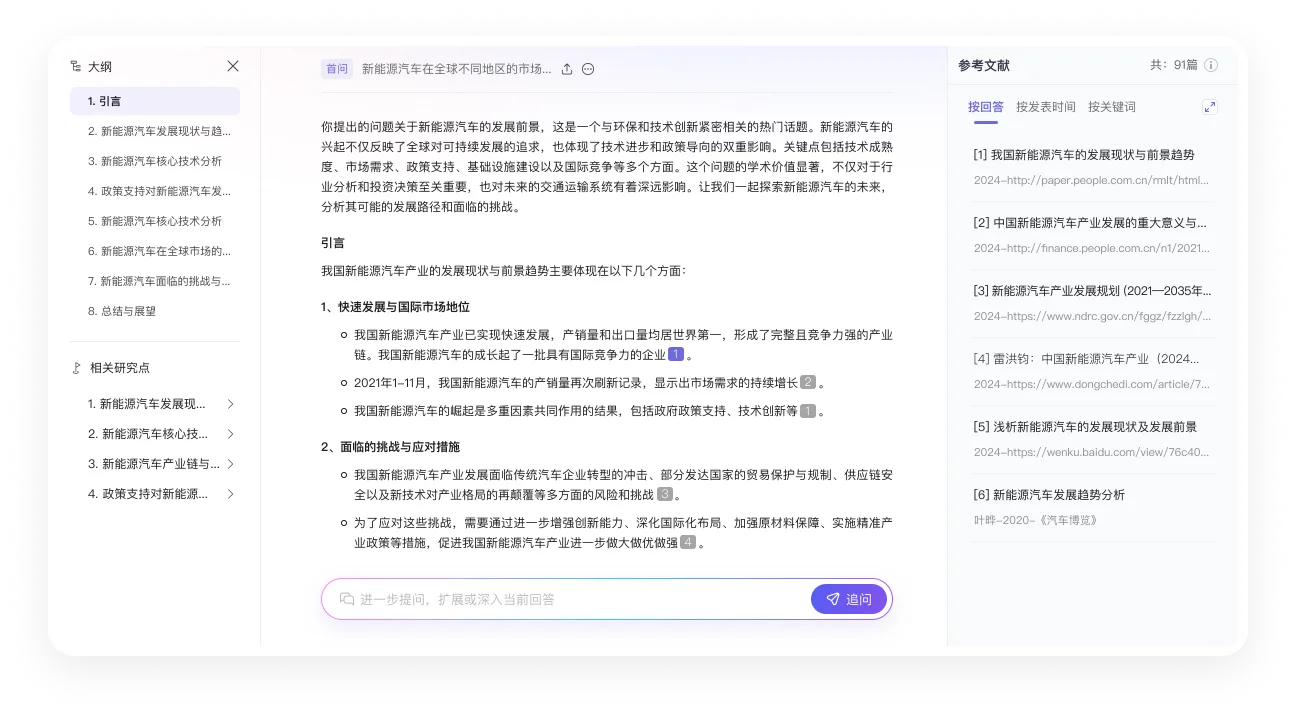Open the expand icon in 参考文献 panel
The width and height of the screenshot is (1296, 716).
[x=1210, y=106]
